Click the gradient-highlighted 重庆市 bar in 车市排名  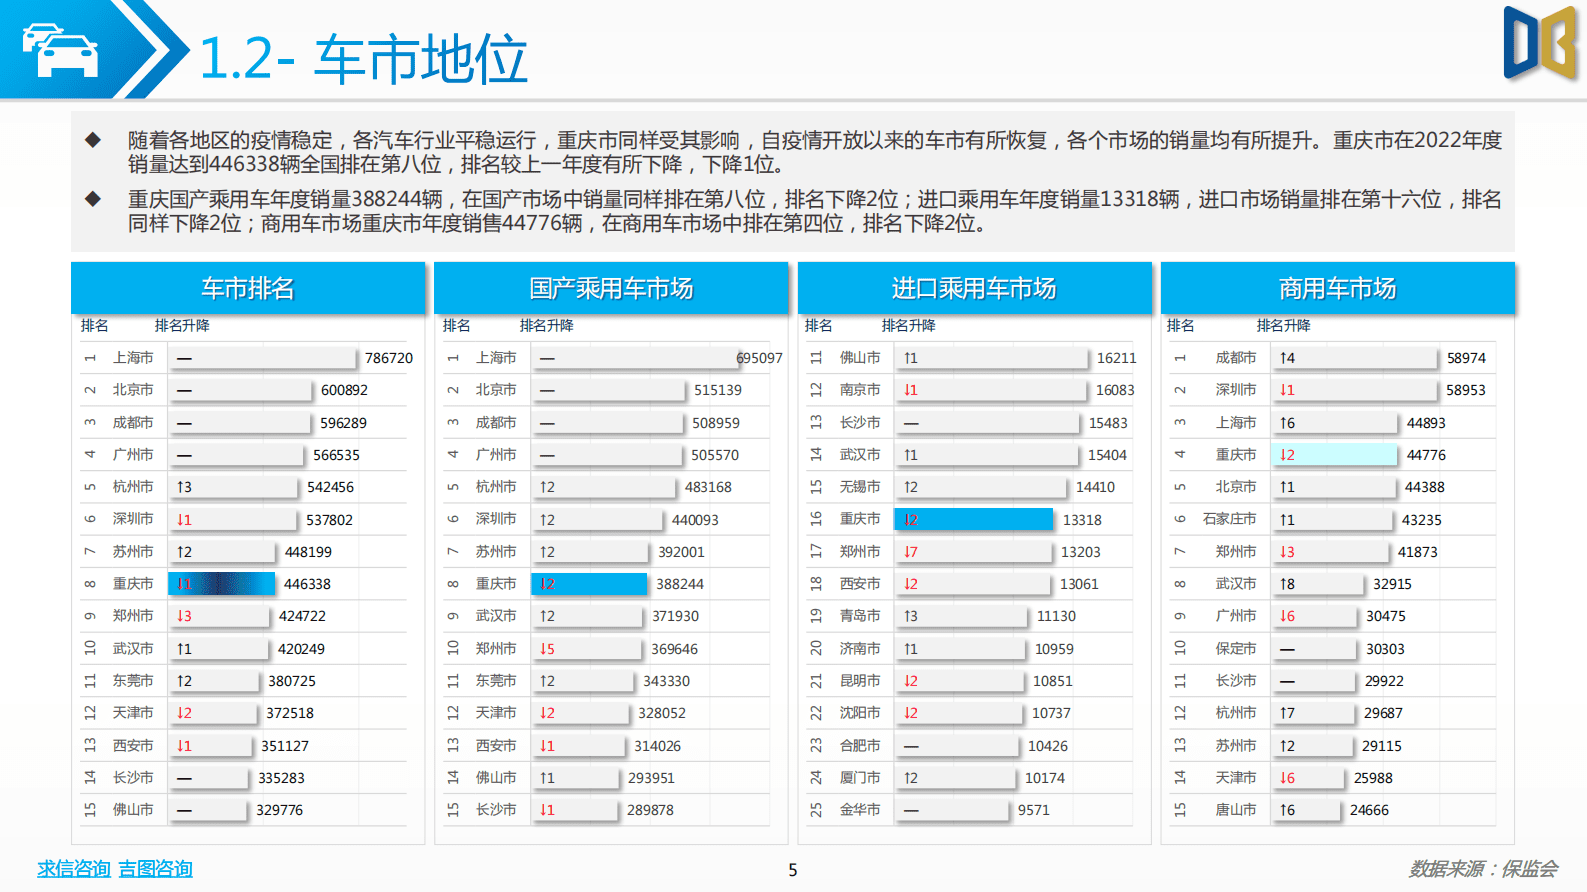click(222, 584)
